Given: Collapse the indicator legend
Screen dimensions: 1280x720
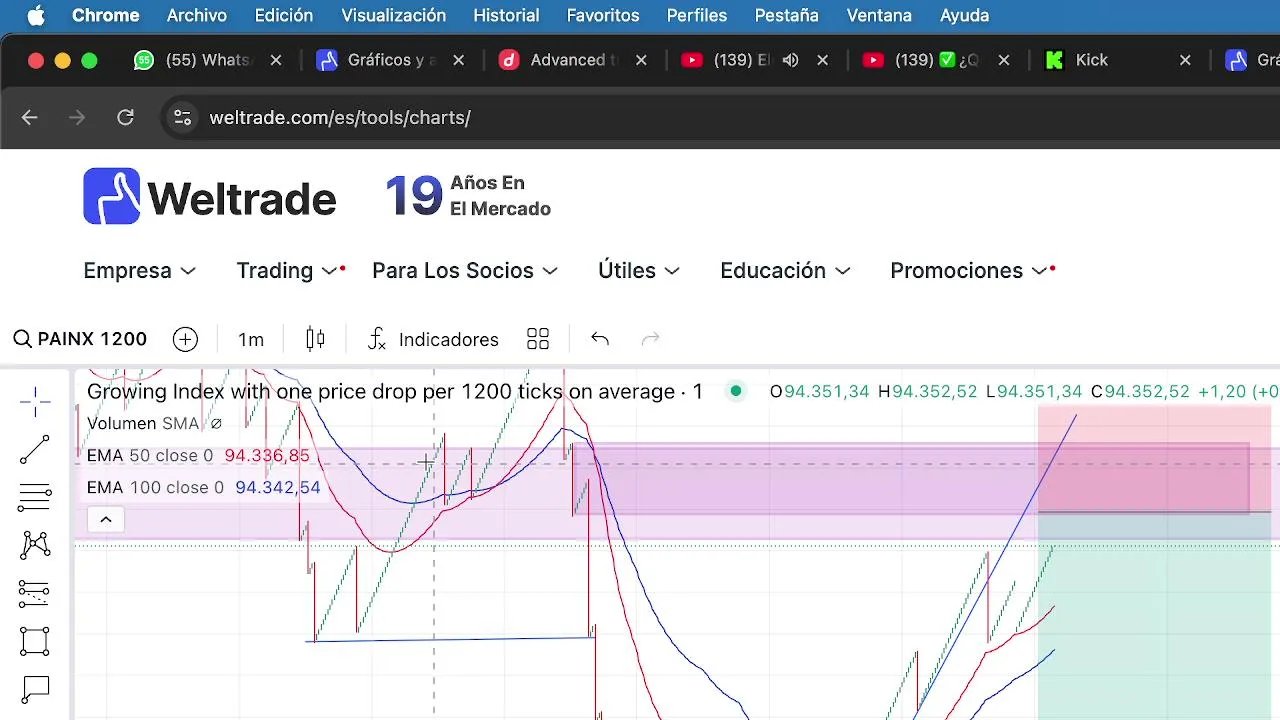Looking at the screenshot, I should point(105,519).
